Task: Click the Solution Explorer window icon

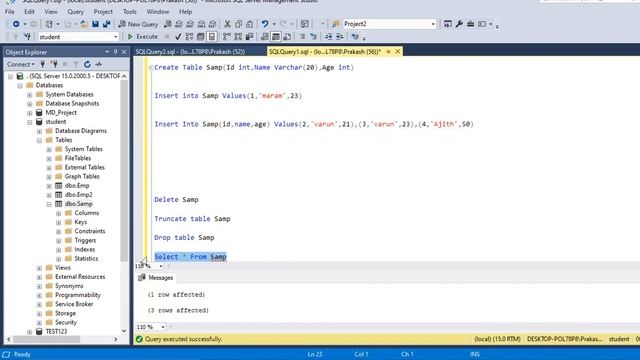Action: click(448, 24)
